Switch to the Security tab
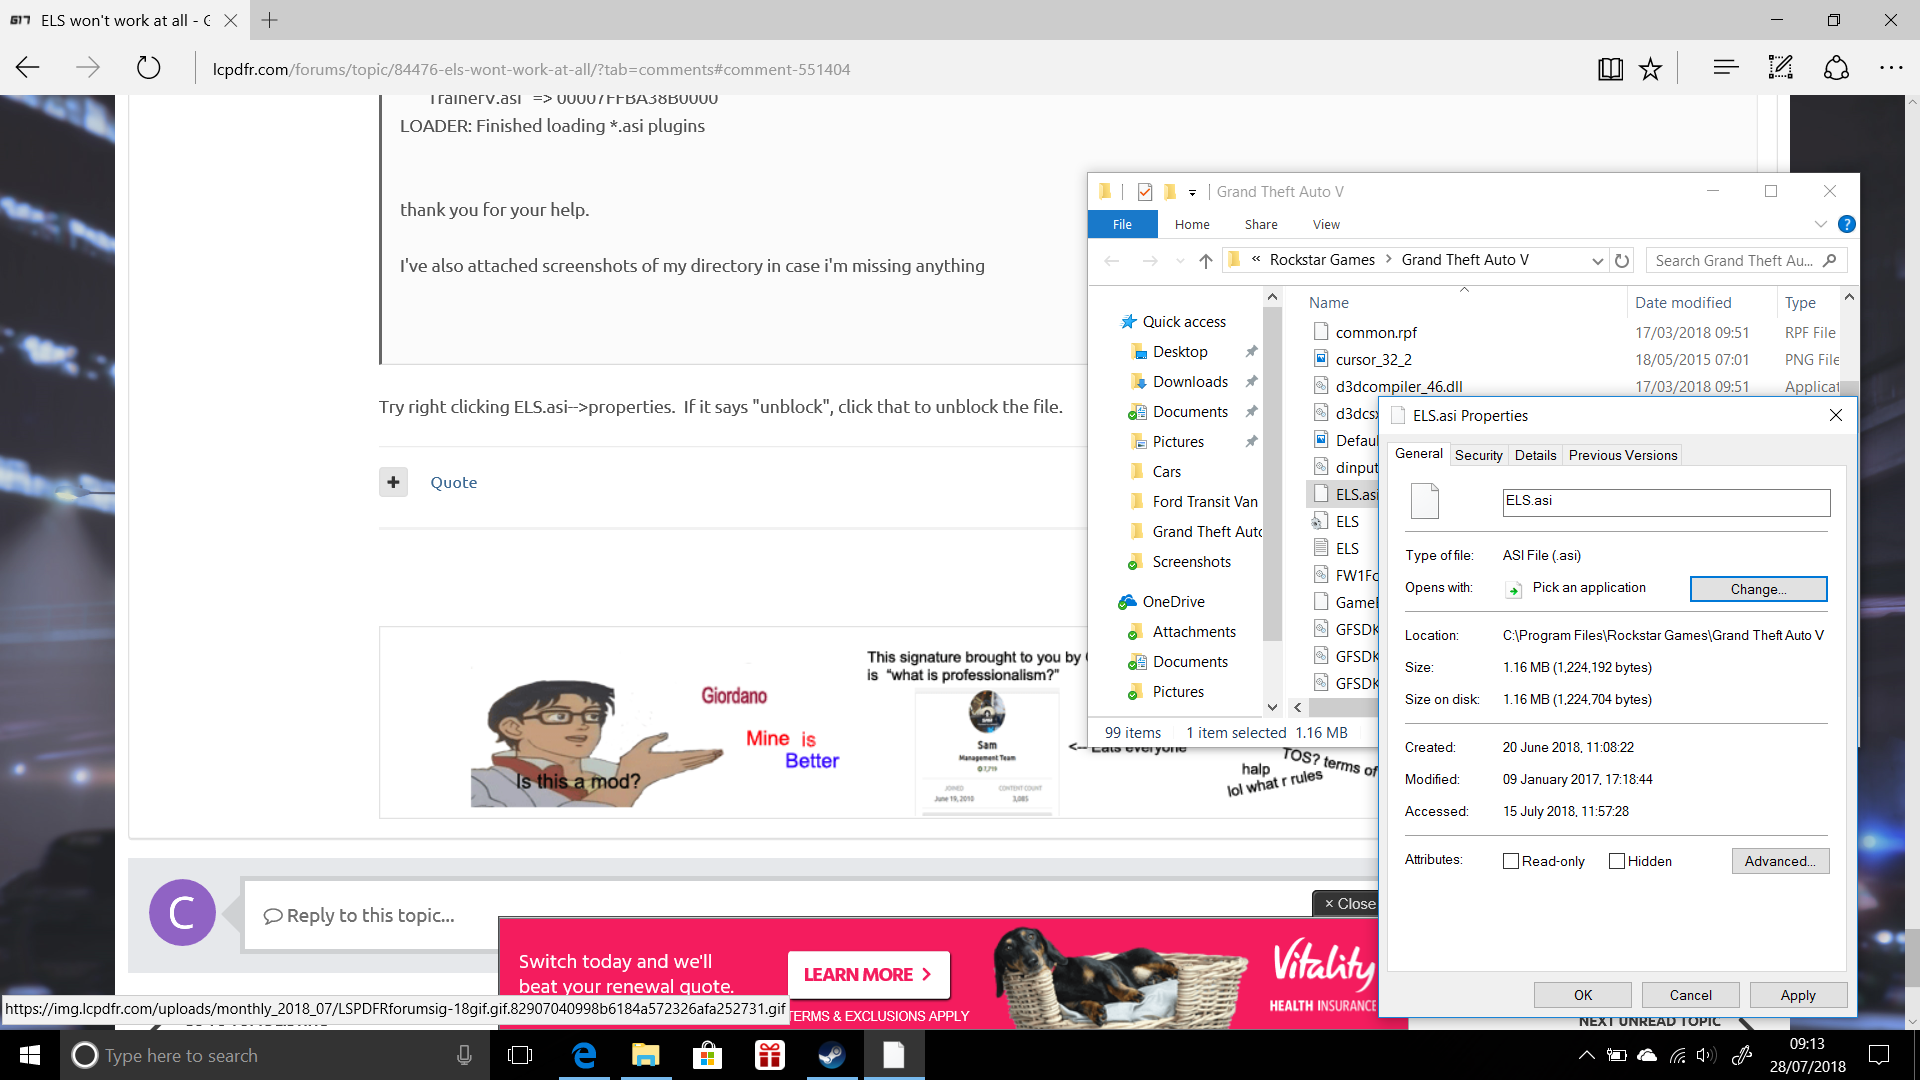 click(x=1478, y=455)
